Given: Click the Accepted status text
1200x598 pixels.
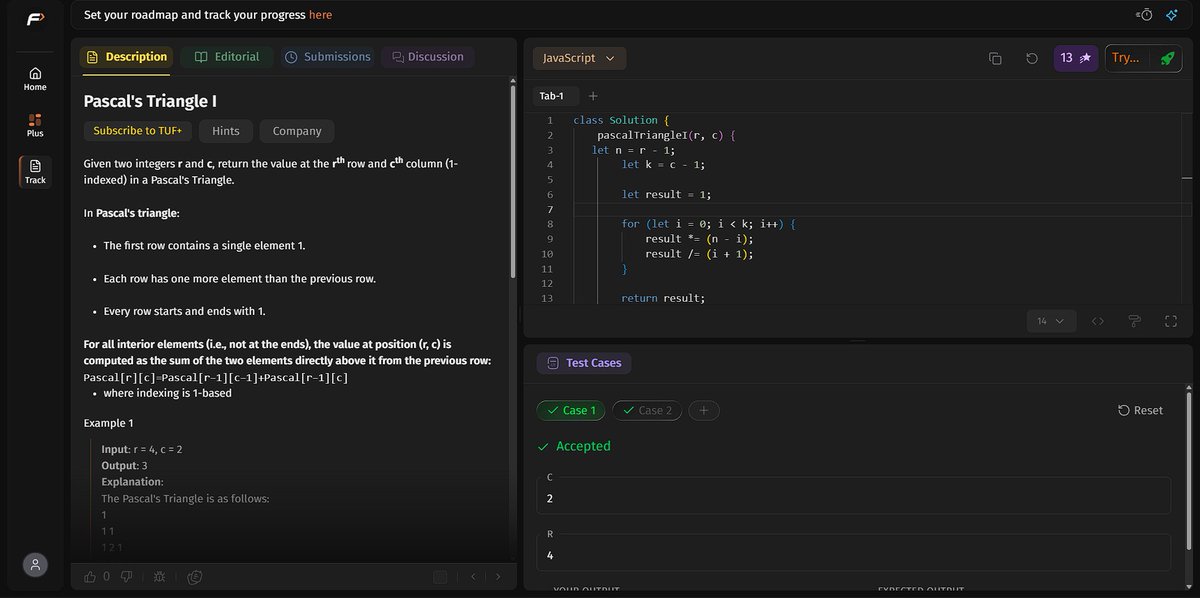Looking at the screenshot, I should 583,446.
